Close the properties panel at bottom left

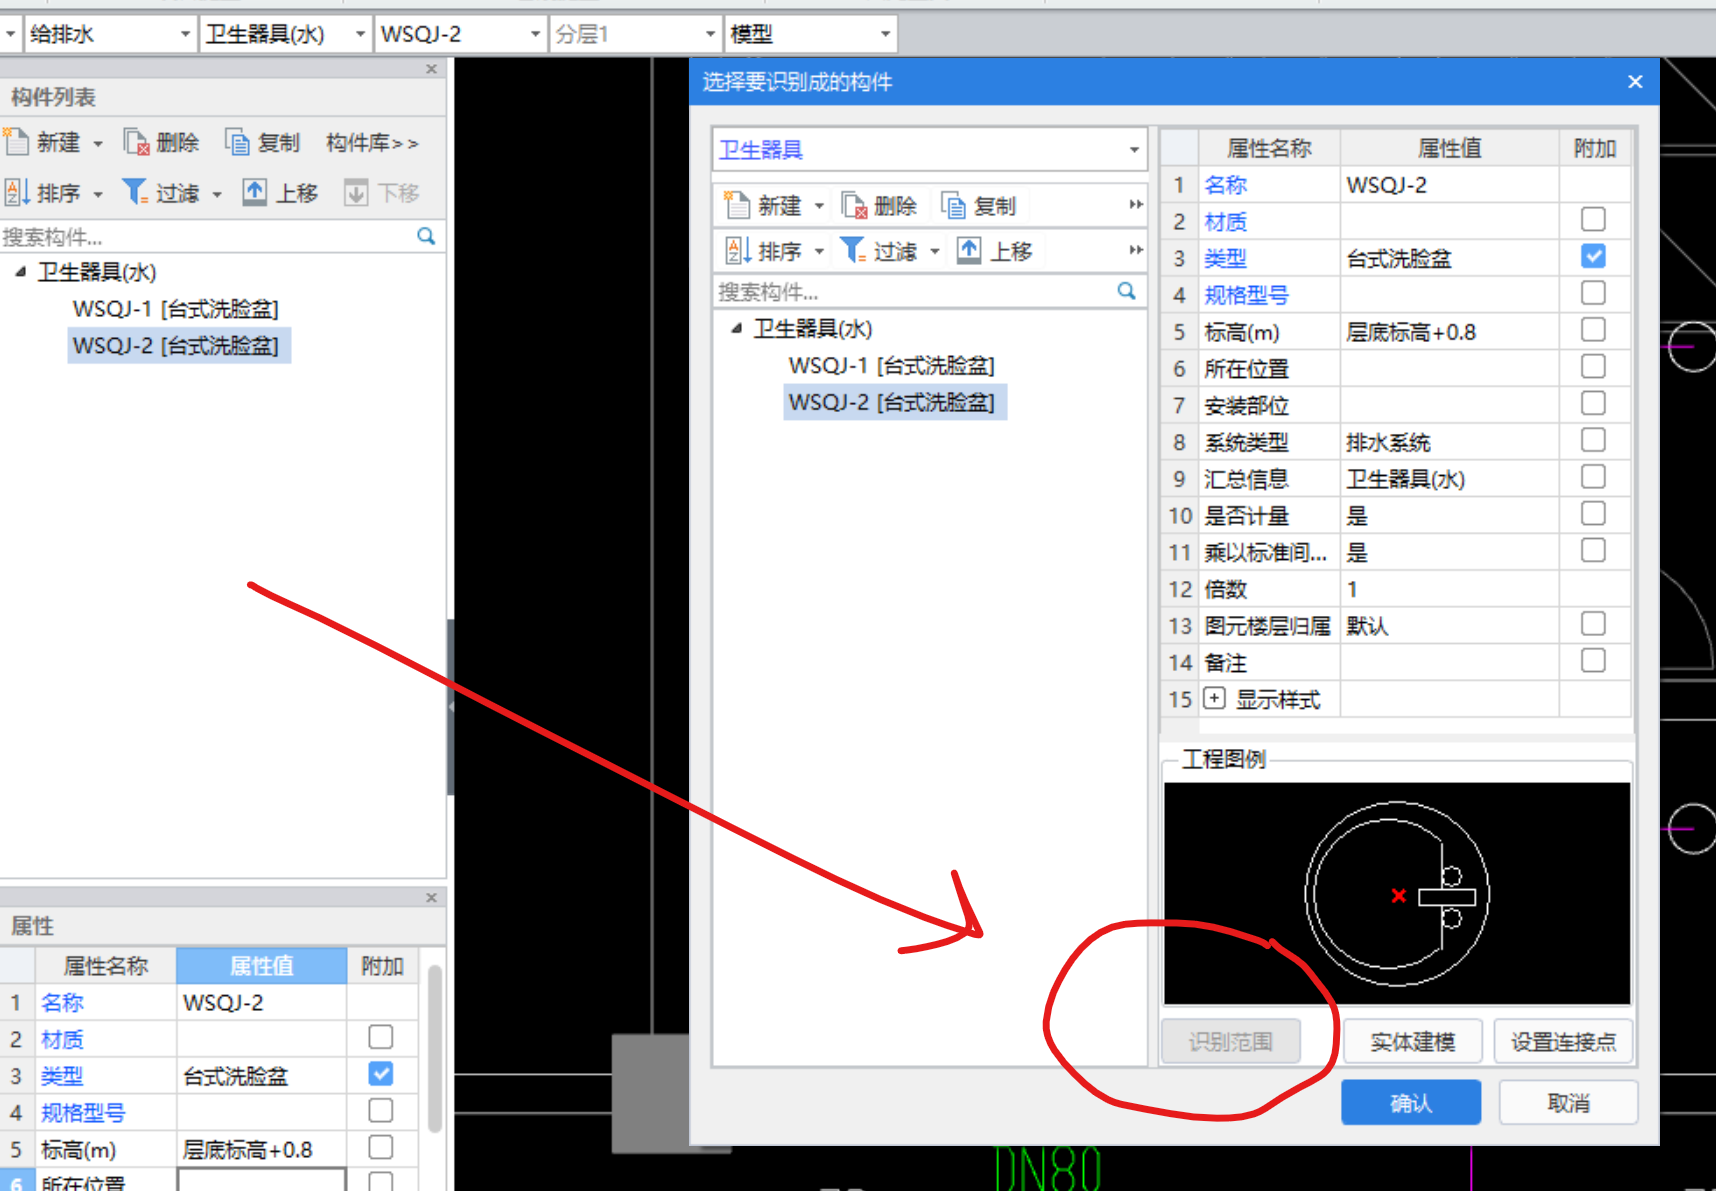431,898
